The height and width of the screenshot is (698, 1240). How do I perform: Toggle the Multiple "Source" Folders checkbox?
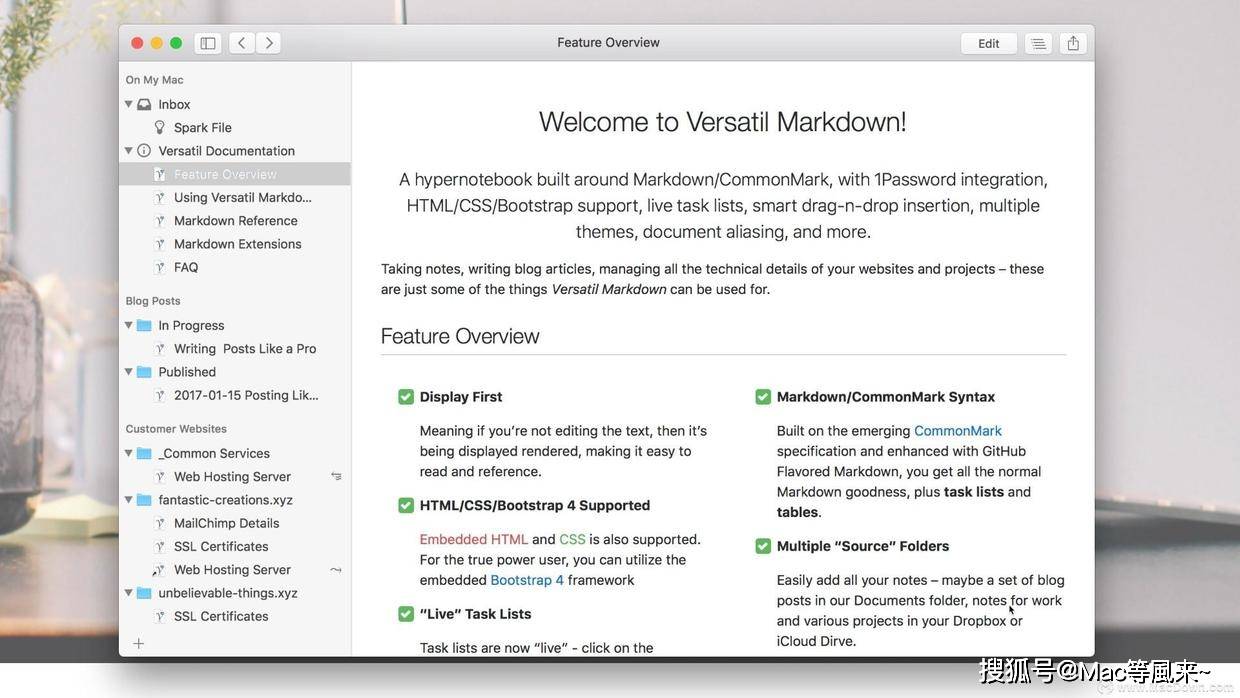(763, 546)
